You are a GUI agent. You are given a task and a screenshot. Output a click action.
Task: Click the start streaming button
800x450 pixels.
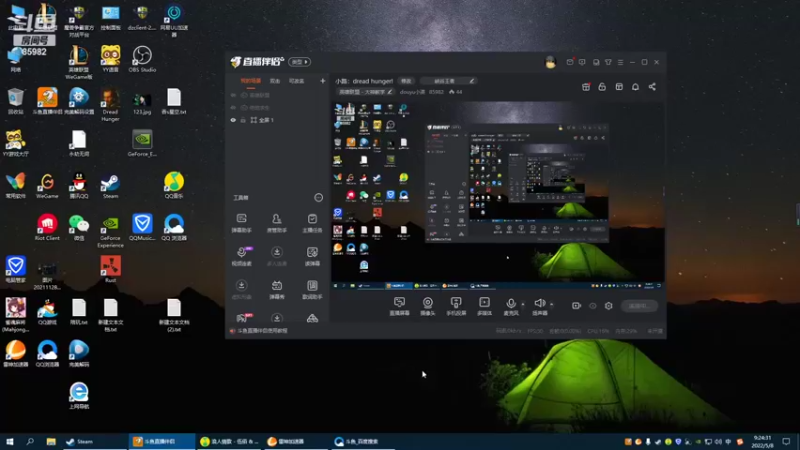click(x=639, y=306)
